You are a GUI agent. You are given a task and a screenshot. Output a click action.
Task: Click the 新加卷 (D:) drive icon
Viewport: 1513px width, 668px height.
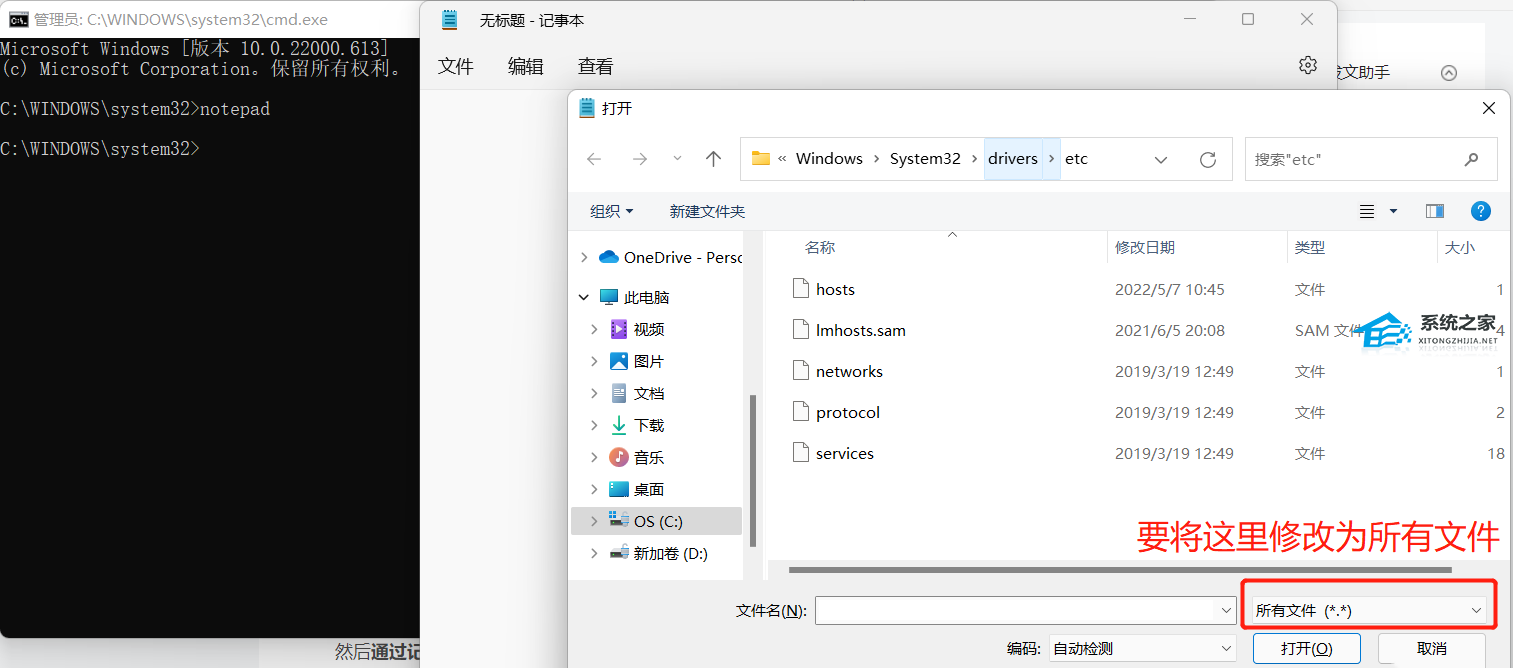619,552
